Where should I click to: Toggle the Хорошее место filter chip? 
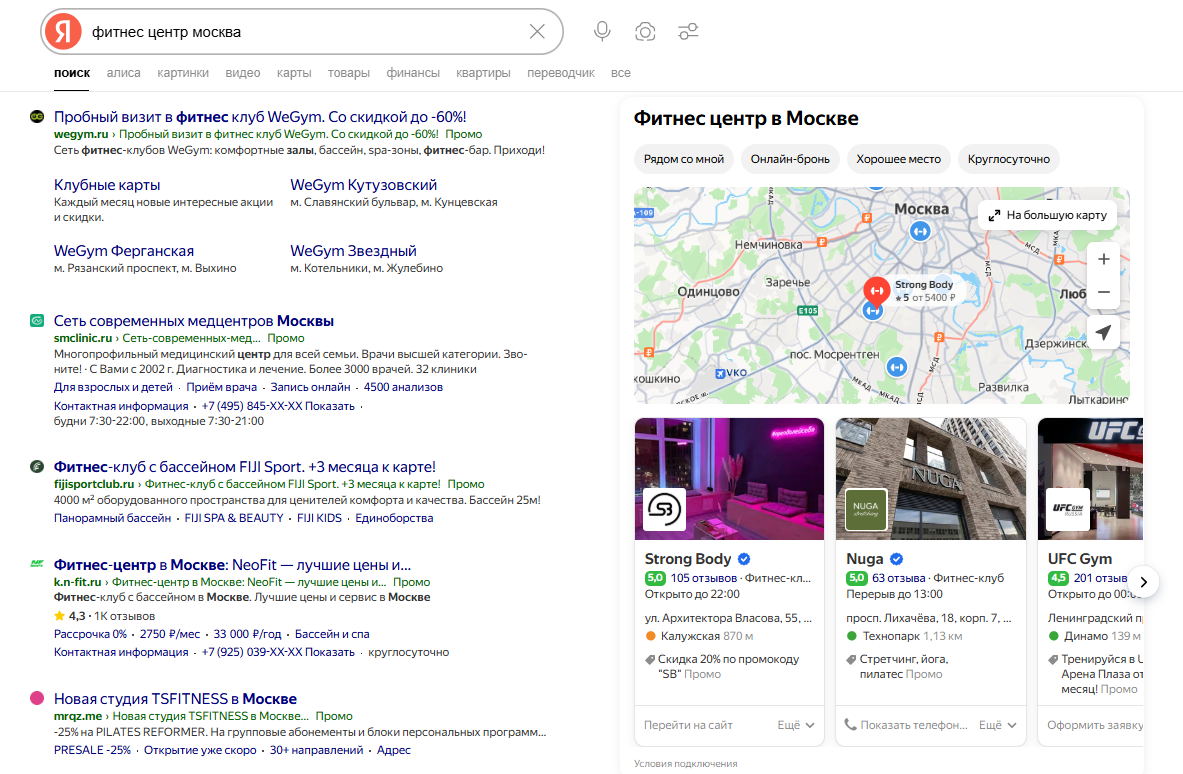[899, 159]
